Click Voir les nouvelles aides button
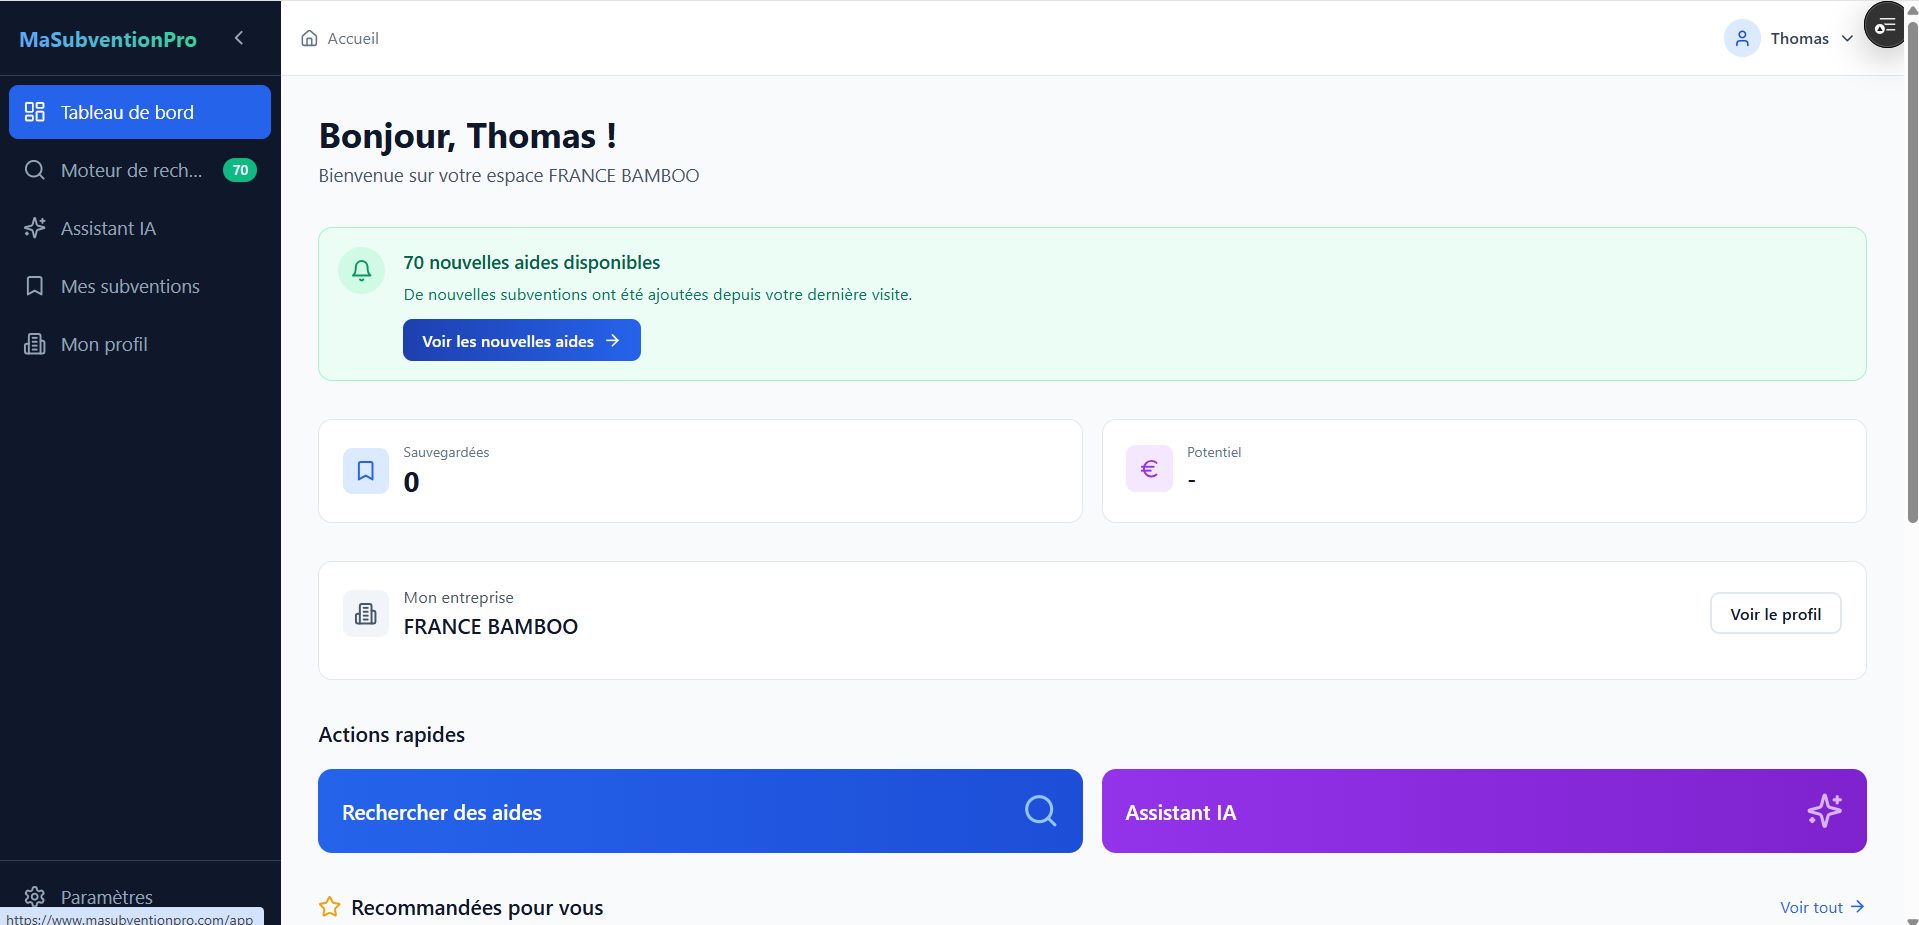Image resolution: width=1919 pixels, height=925 pixels. (x=522, y=340)
